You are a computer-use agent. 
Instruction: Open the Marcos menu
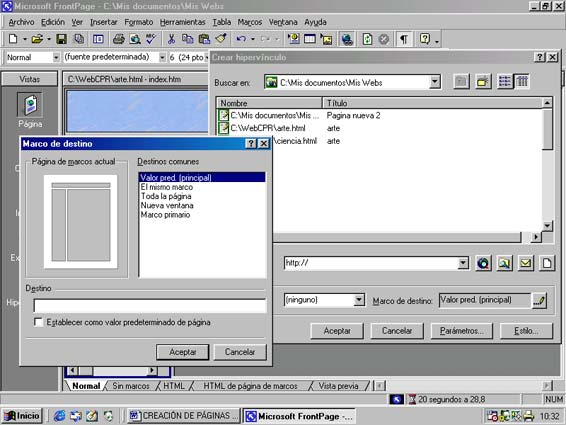coord(249,22)
